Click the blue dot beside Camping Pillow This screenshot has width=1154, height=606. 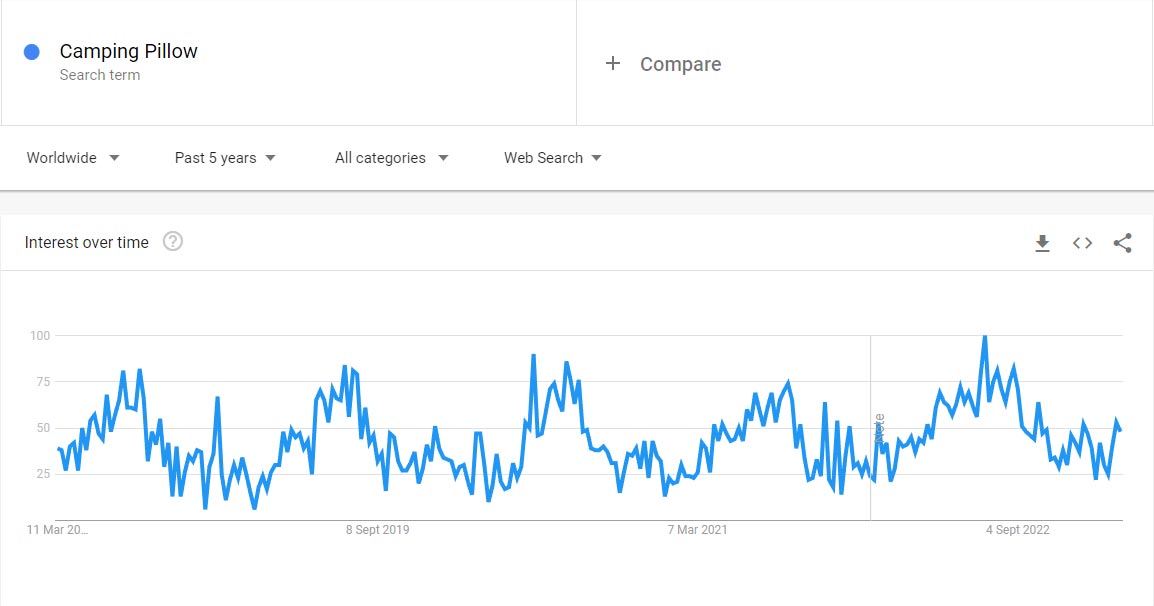tap(32, 52)
